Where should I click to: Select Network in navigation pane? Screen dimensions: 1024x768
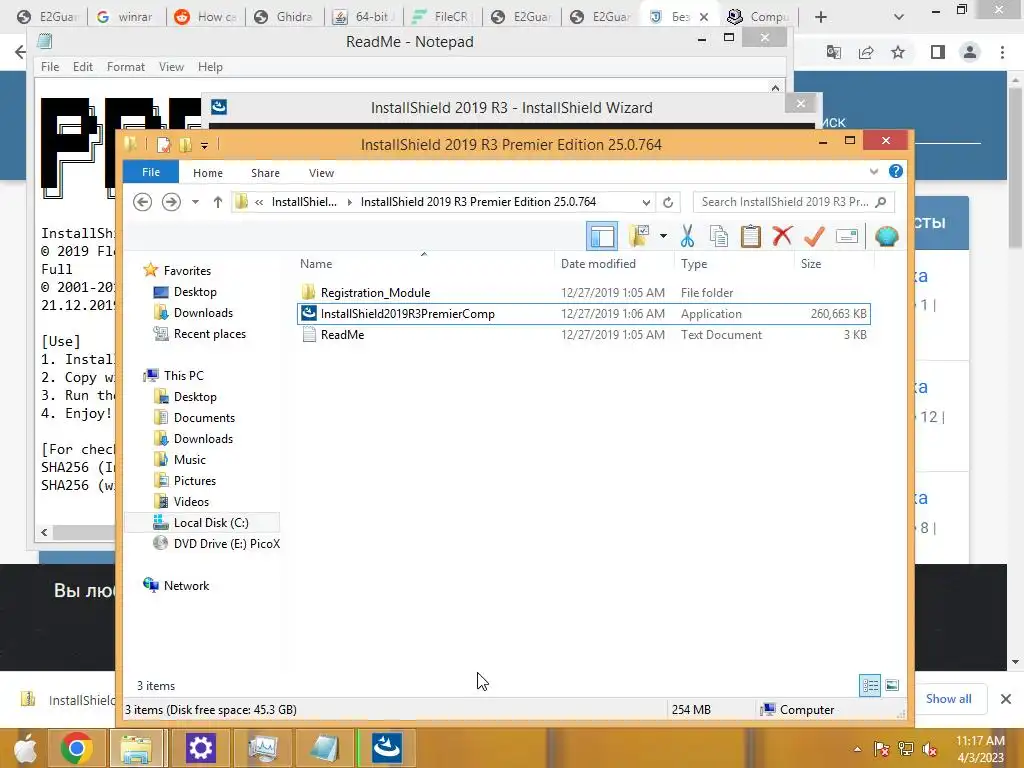[186, 586]
